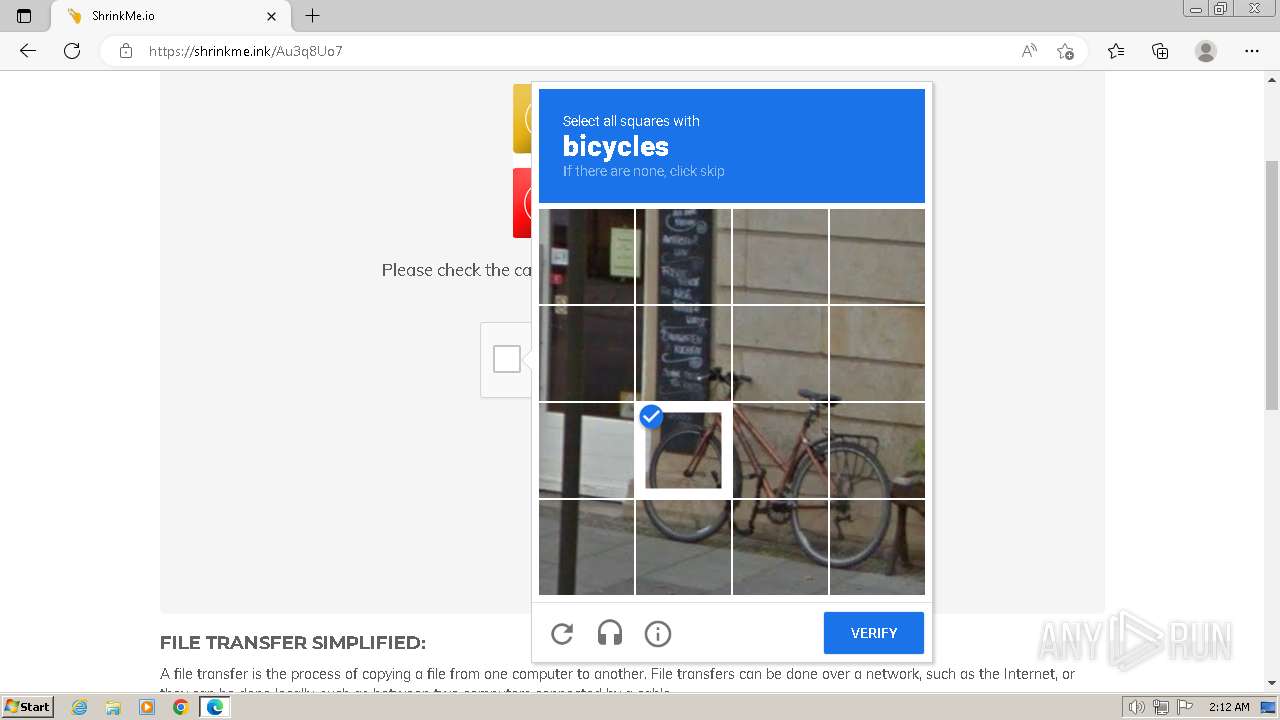View site information lock icon

point(126,51)
